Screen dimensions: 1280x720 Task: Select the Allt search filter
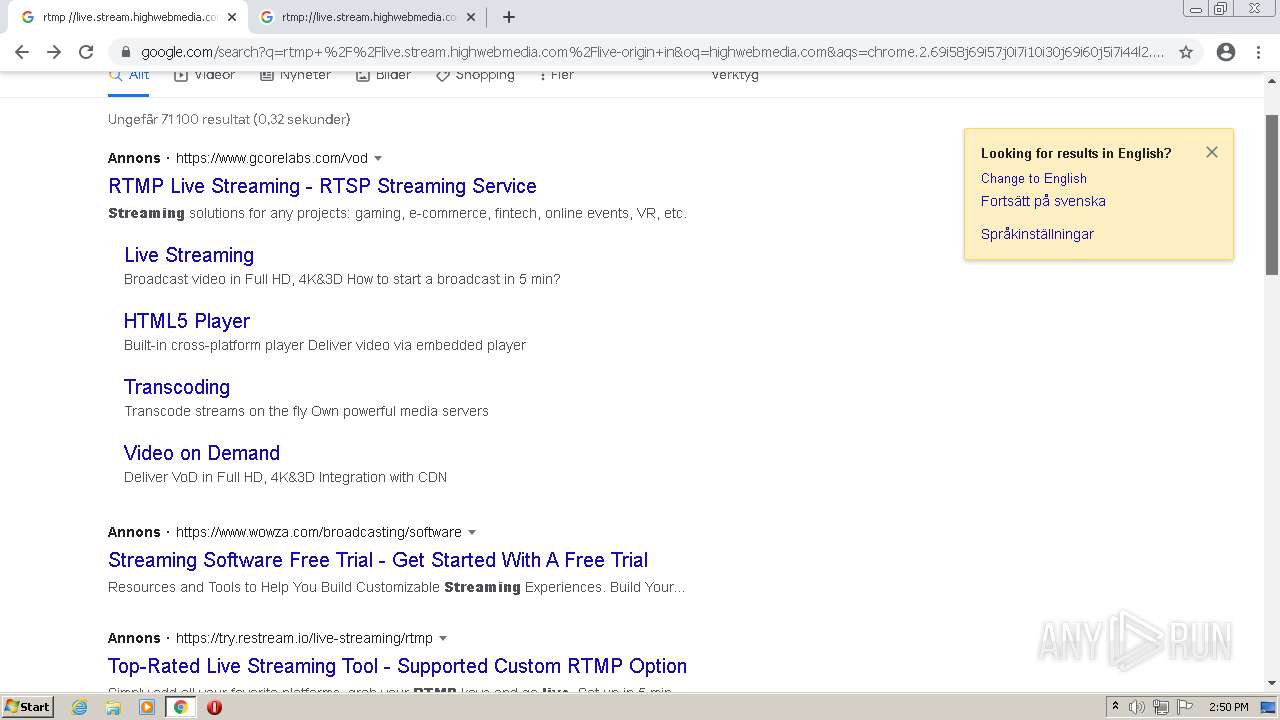pos(128,77)
